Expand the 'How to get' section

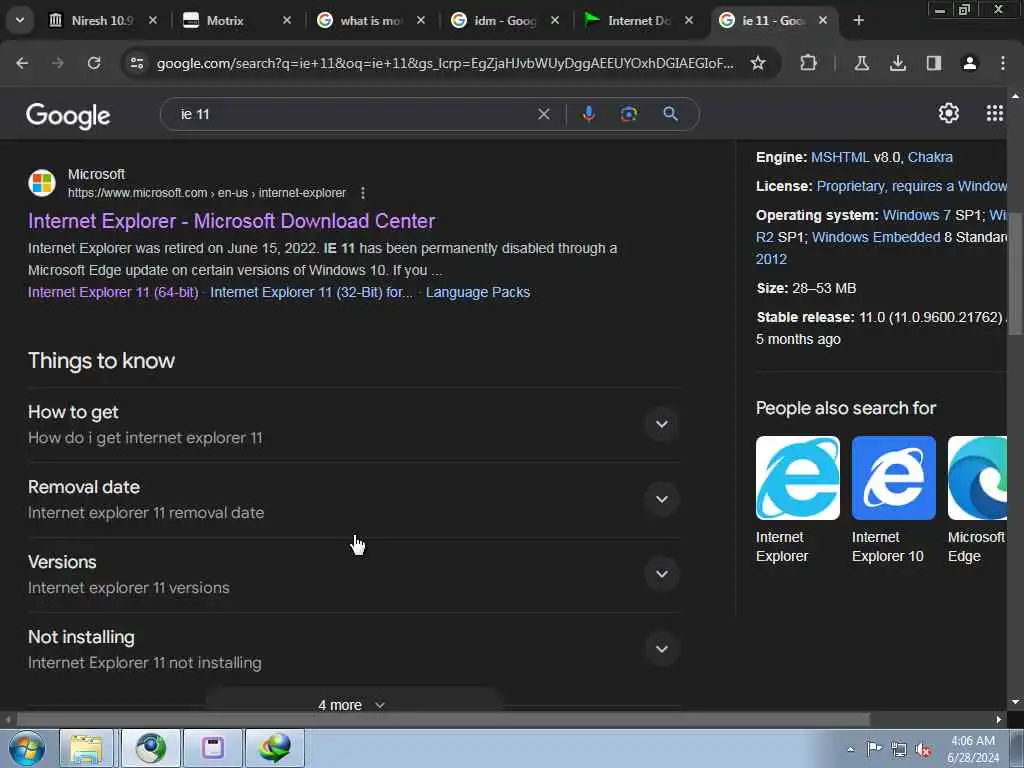(x=354, y=424)
